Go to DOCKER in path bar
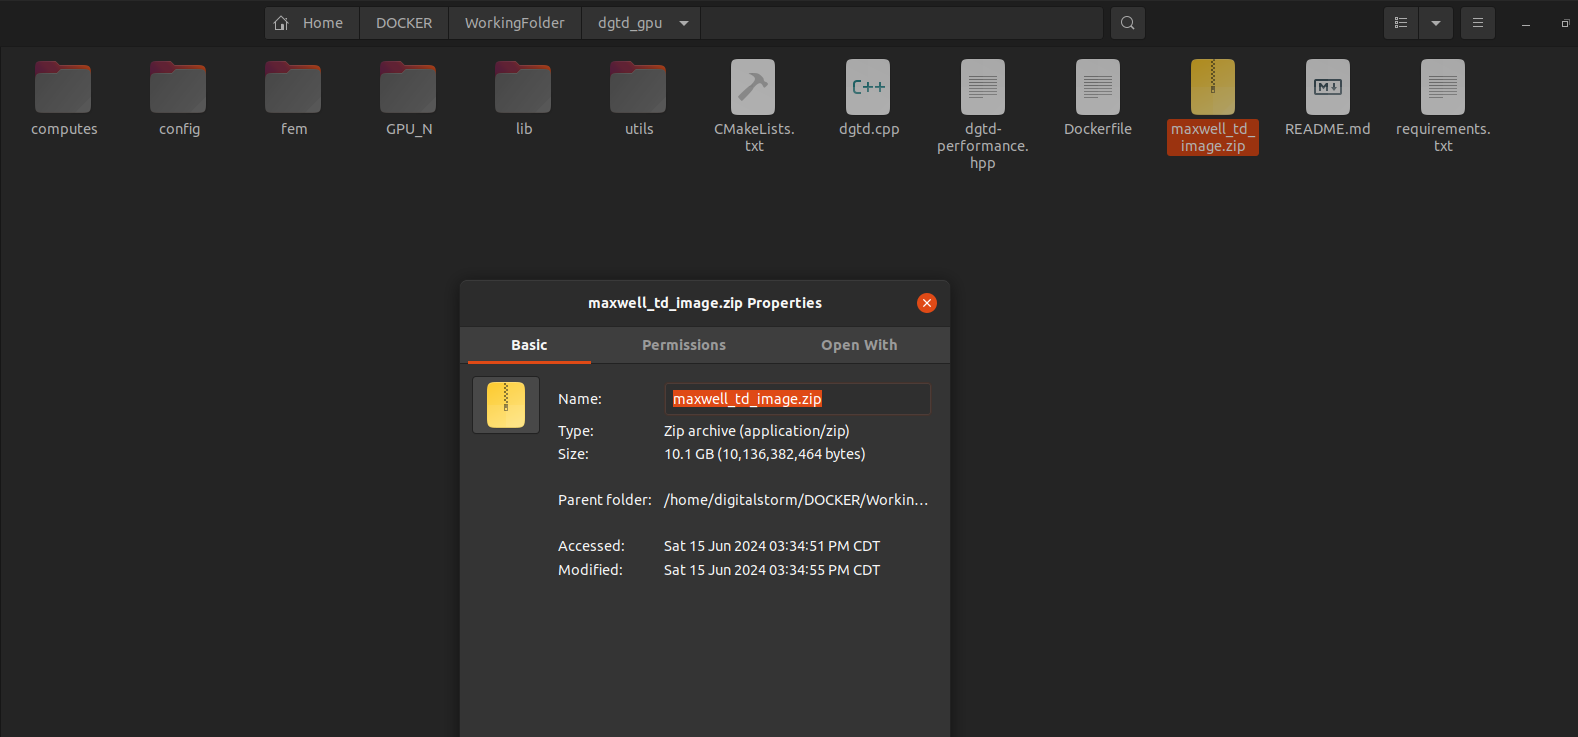 coord(404,23)
